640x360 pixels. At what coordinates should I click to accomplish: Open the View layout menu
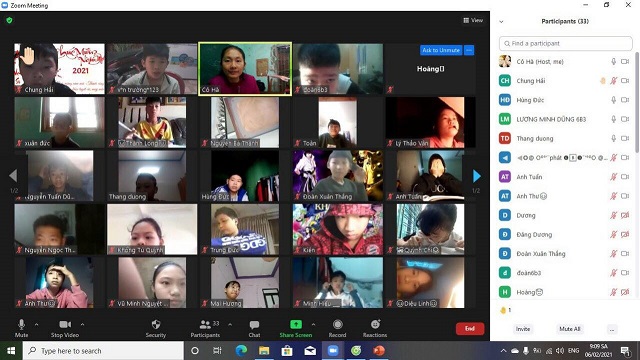pos(473,20)
